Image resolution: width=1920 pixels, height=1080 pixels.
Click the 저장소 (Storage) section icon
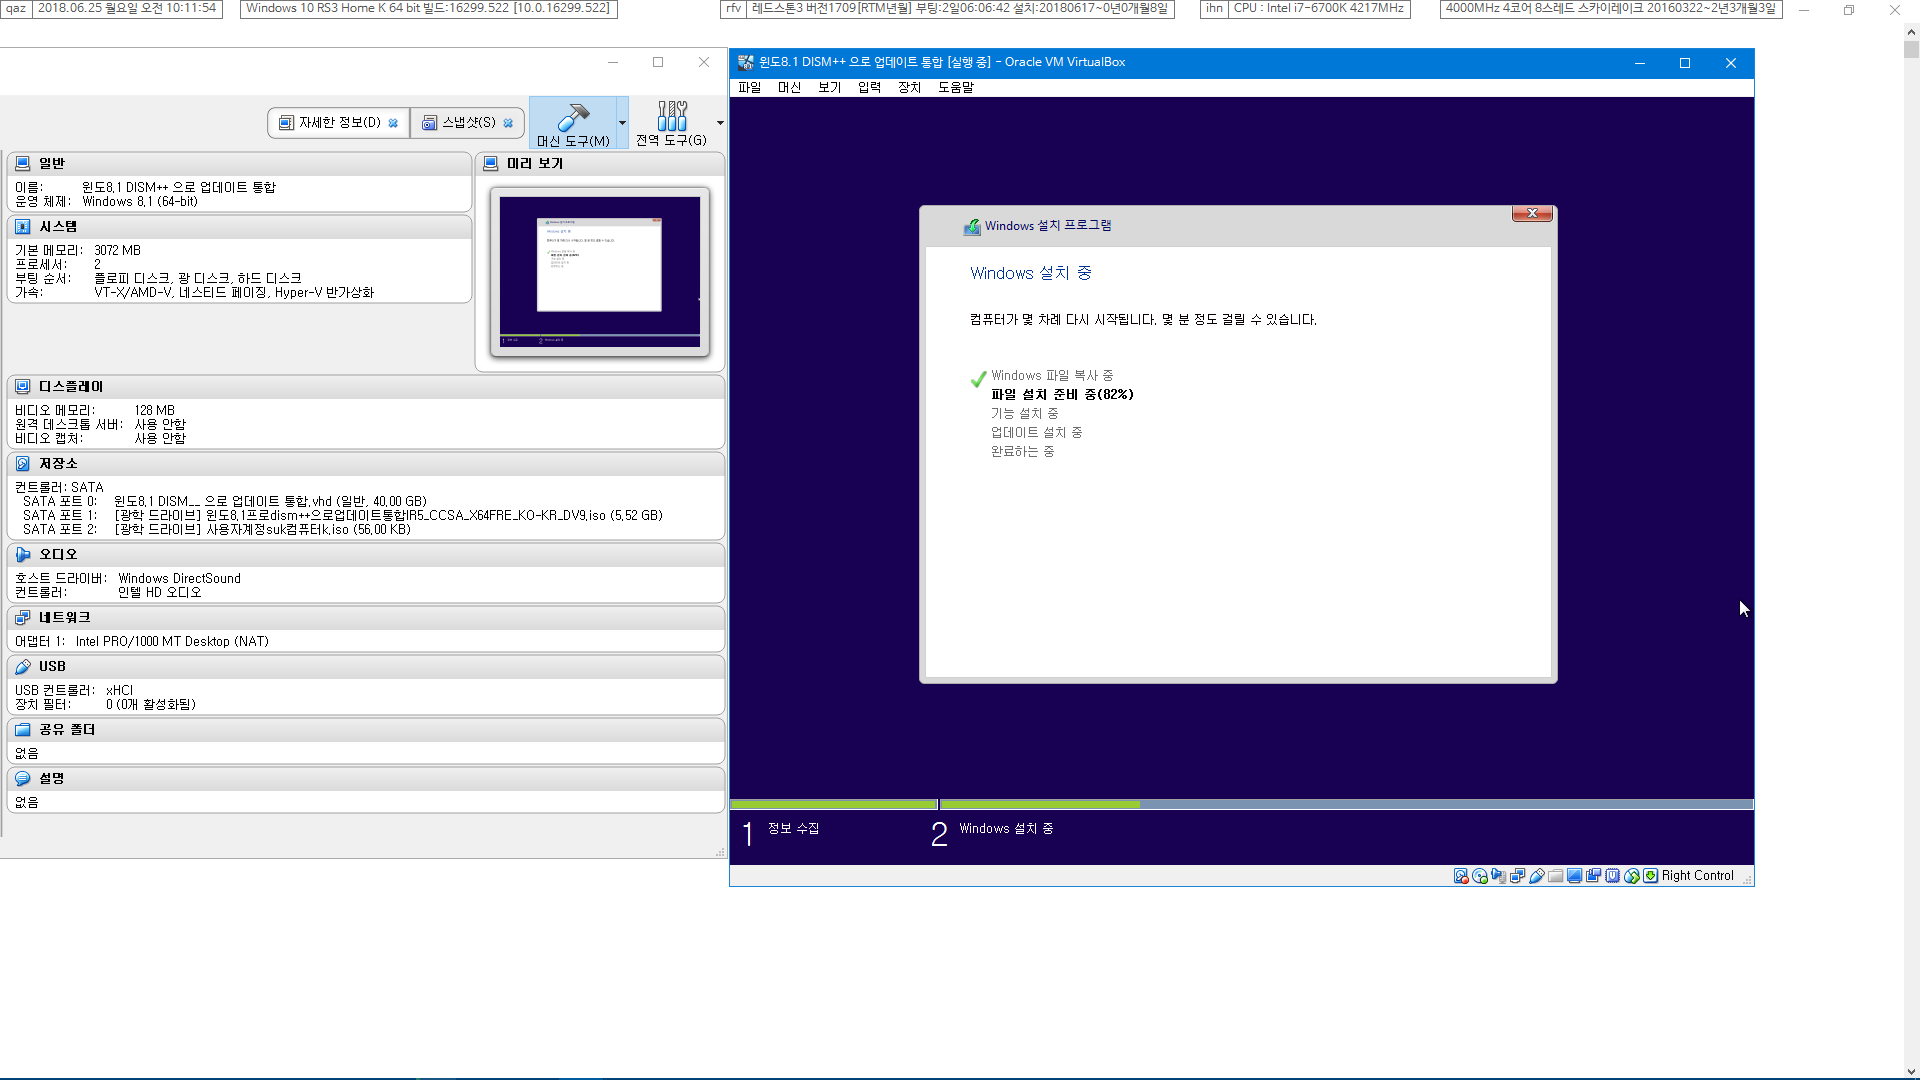[23, 464]
